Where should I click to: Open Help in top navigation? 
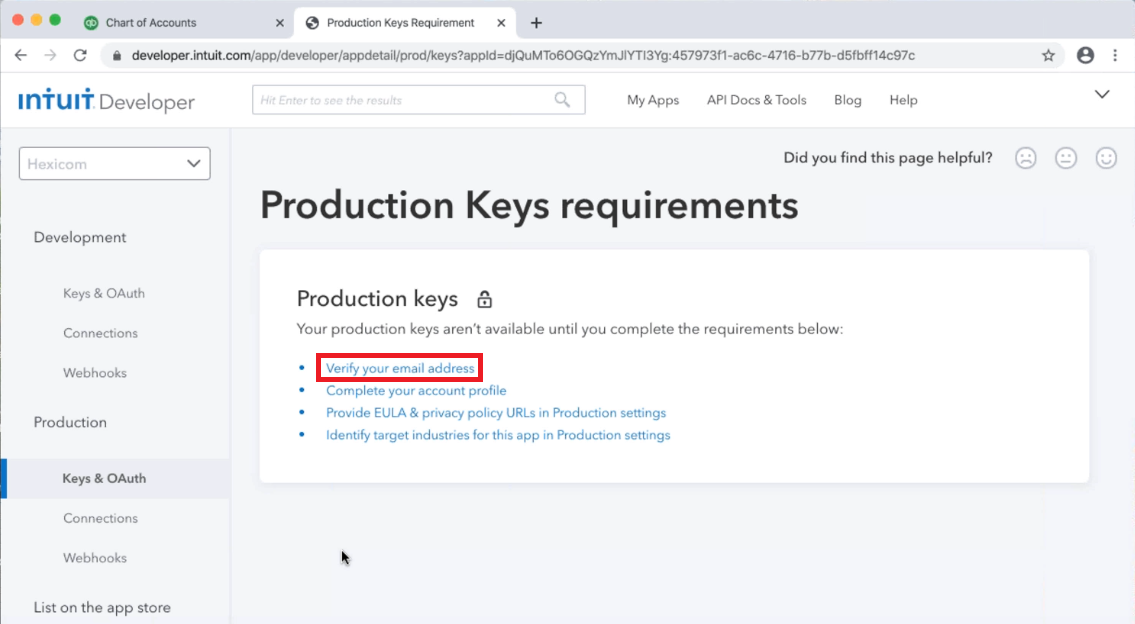(x=903, y=100)
